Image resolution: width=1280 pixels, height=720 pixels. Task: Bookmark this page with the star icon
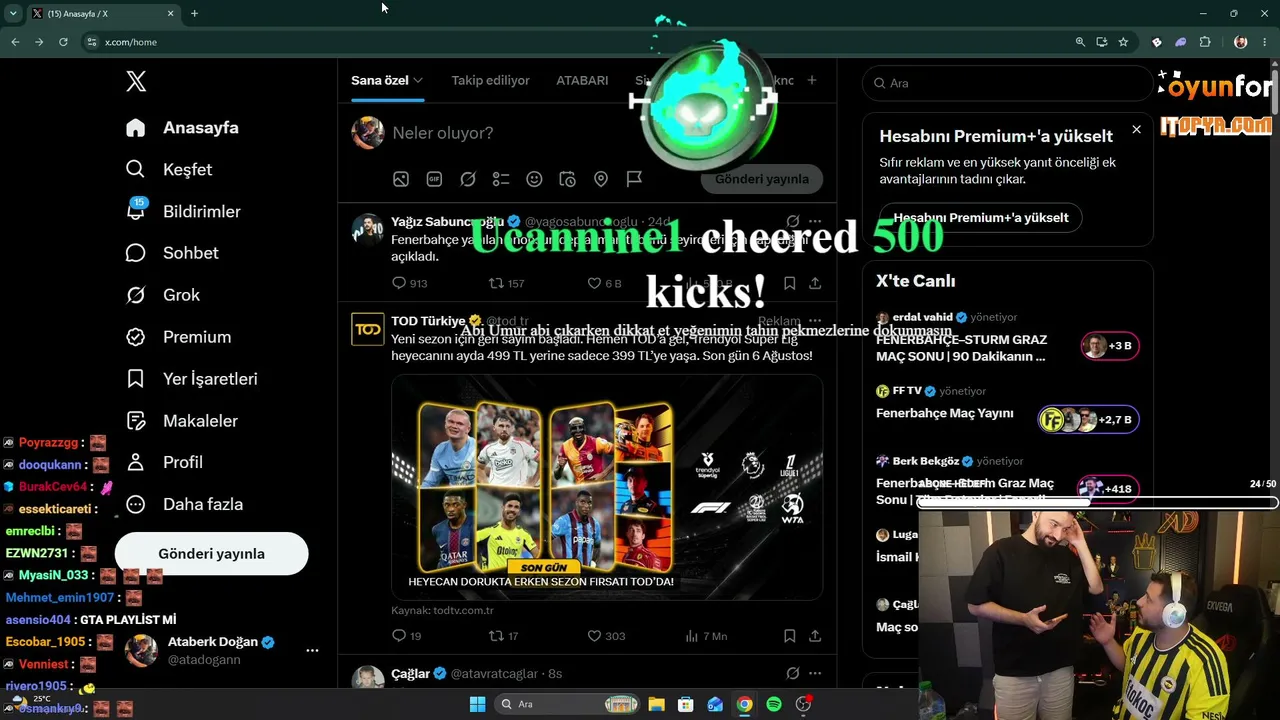pos(1123,42)
